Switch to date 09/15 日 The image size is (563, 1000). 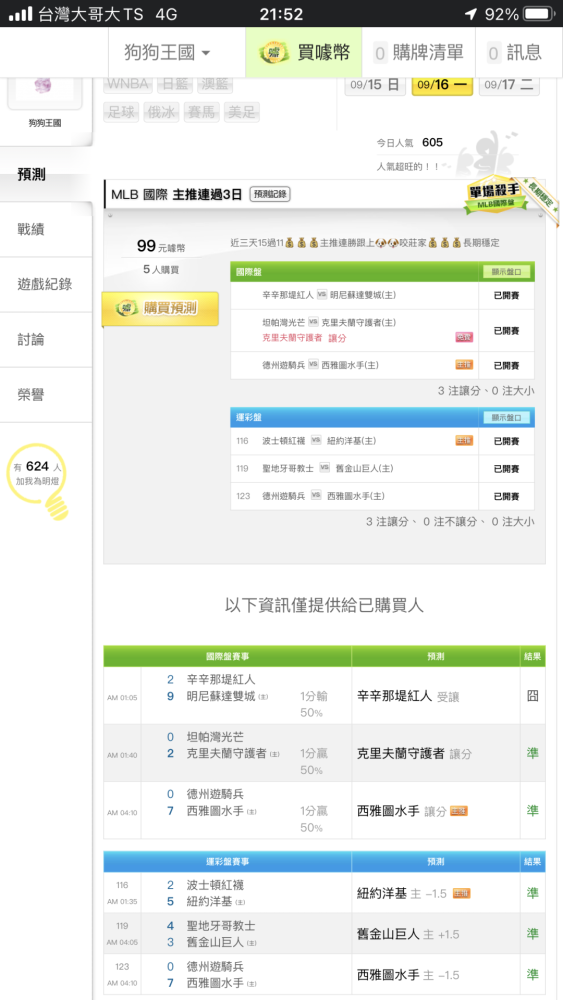tap(375, 85)
